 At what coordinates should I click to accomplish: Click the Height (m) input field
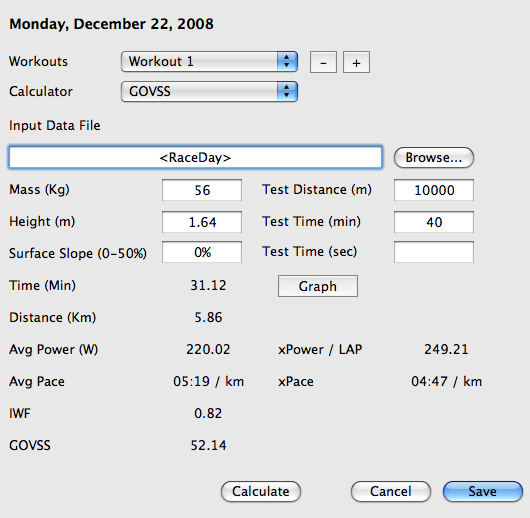click(x=202, y=222)
